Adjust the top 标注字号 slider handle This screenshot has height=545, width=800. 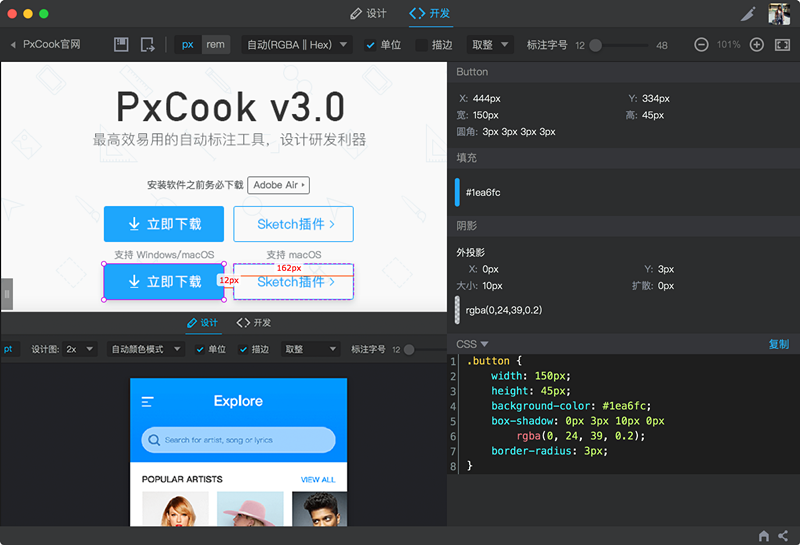595,45
